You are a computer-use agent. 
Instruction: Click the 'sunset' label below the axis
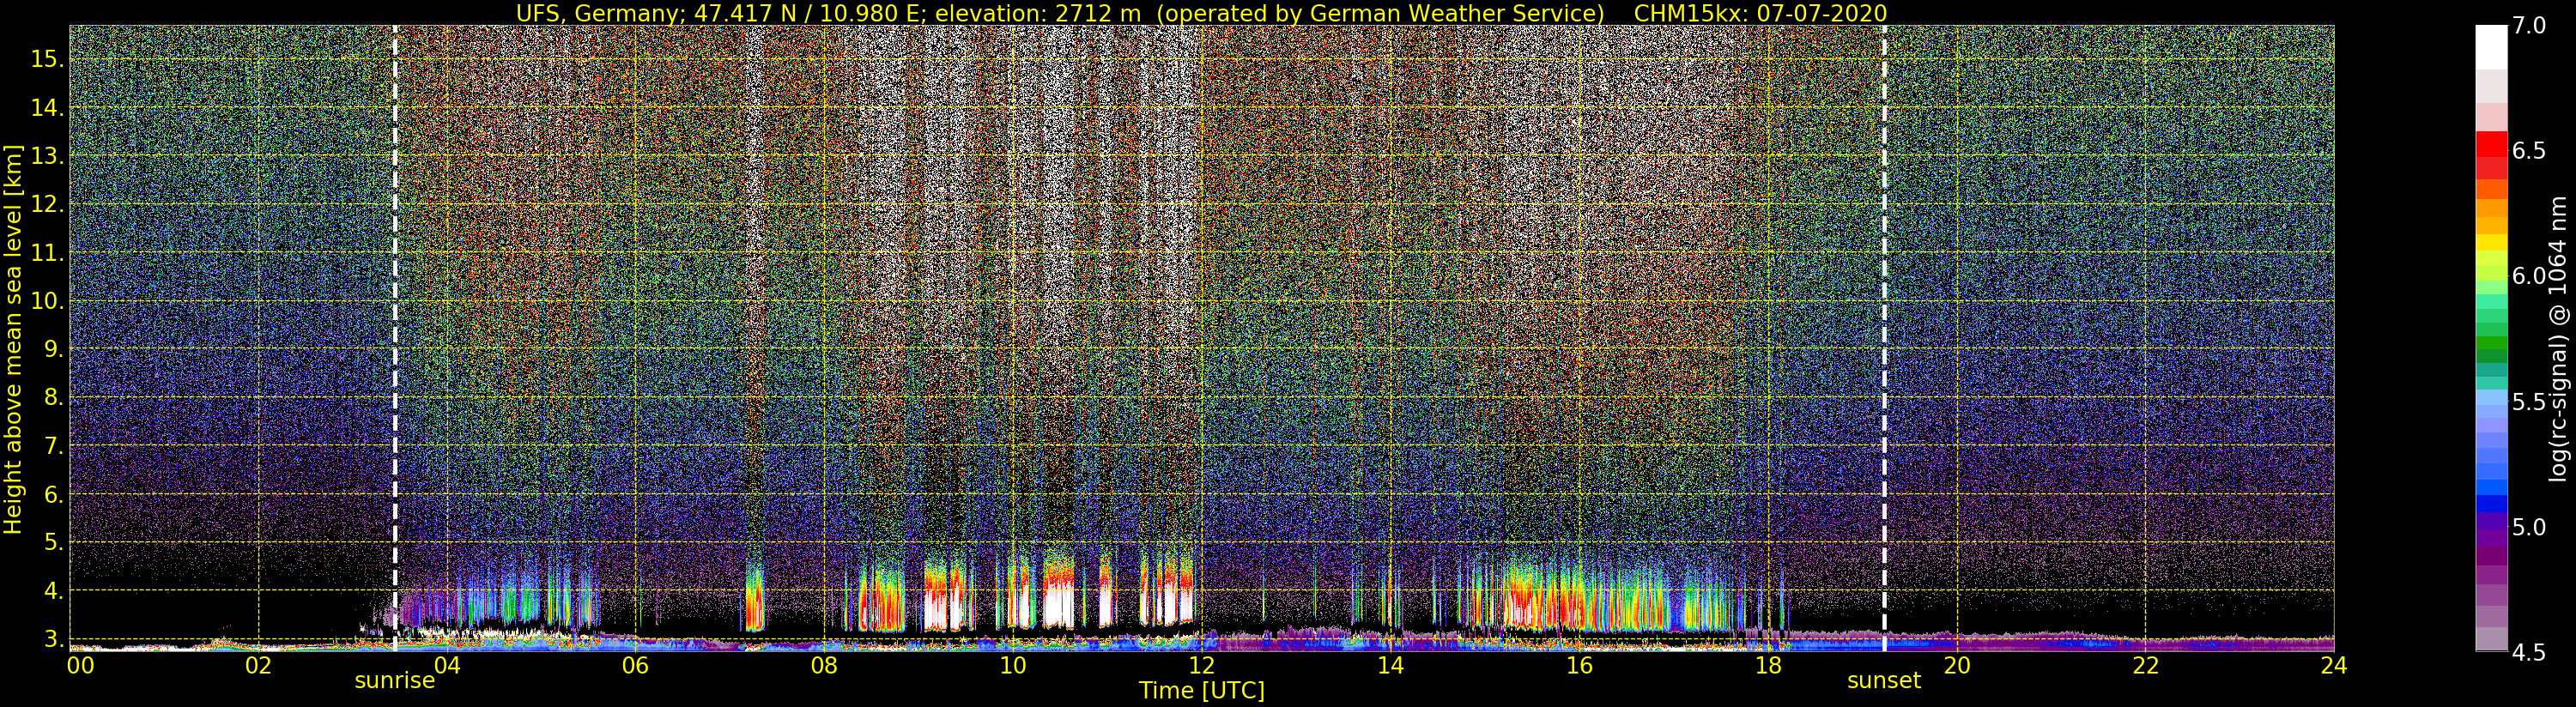1884,681
